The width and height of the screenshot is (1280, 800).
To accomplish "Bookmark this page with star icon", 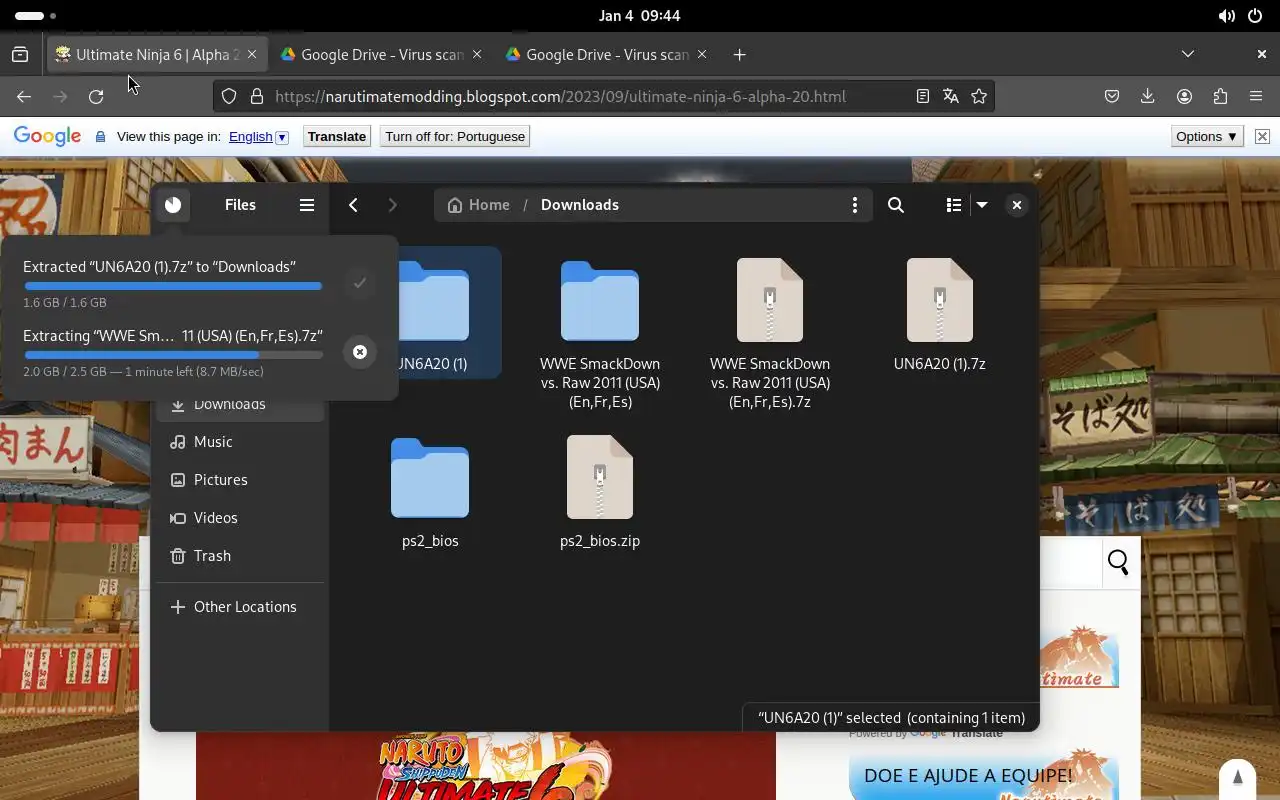I will pyautogui.click(x=979, y=96).
